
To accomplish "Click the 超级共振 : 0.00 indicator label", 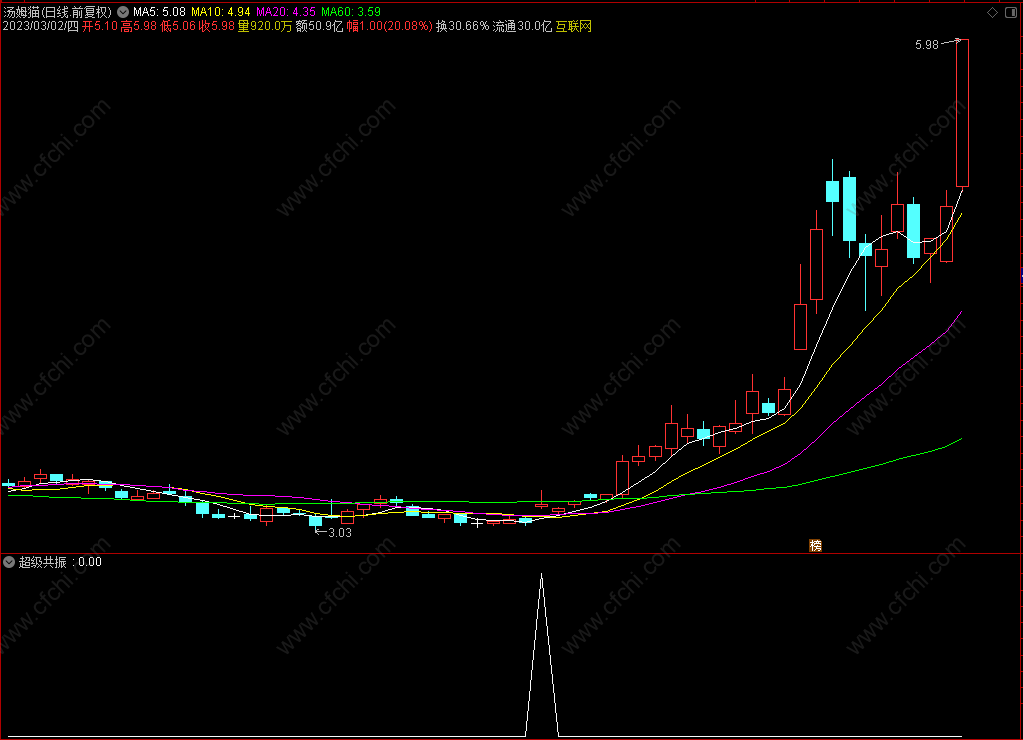I will pos(60,562).
